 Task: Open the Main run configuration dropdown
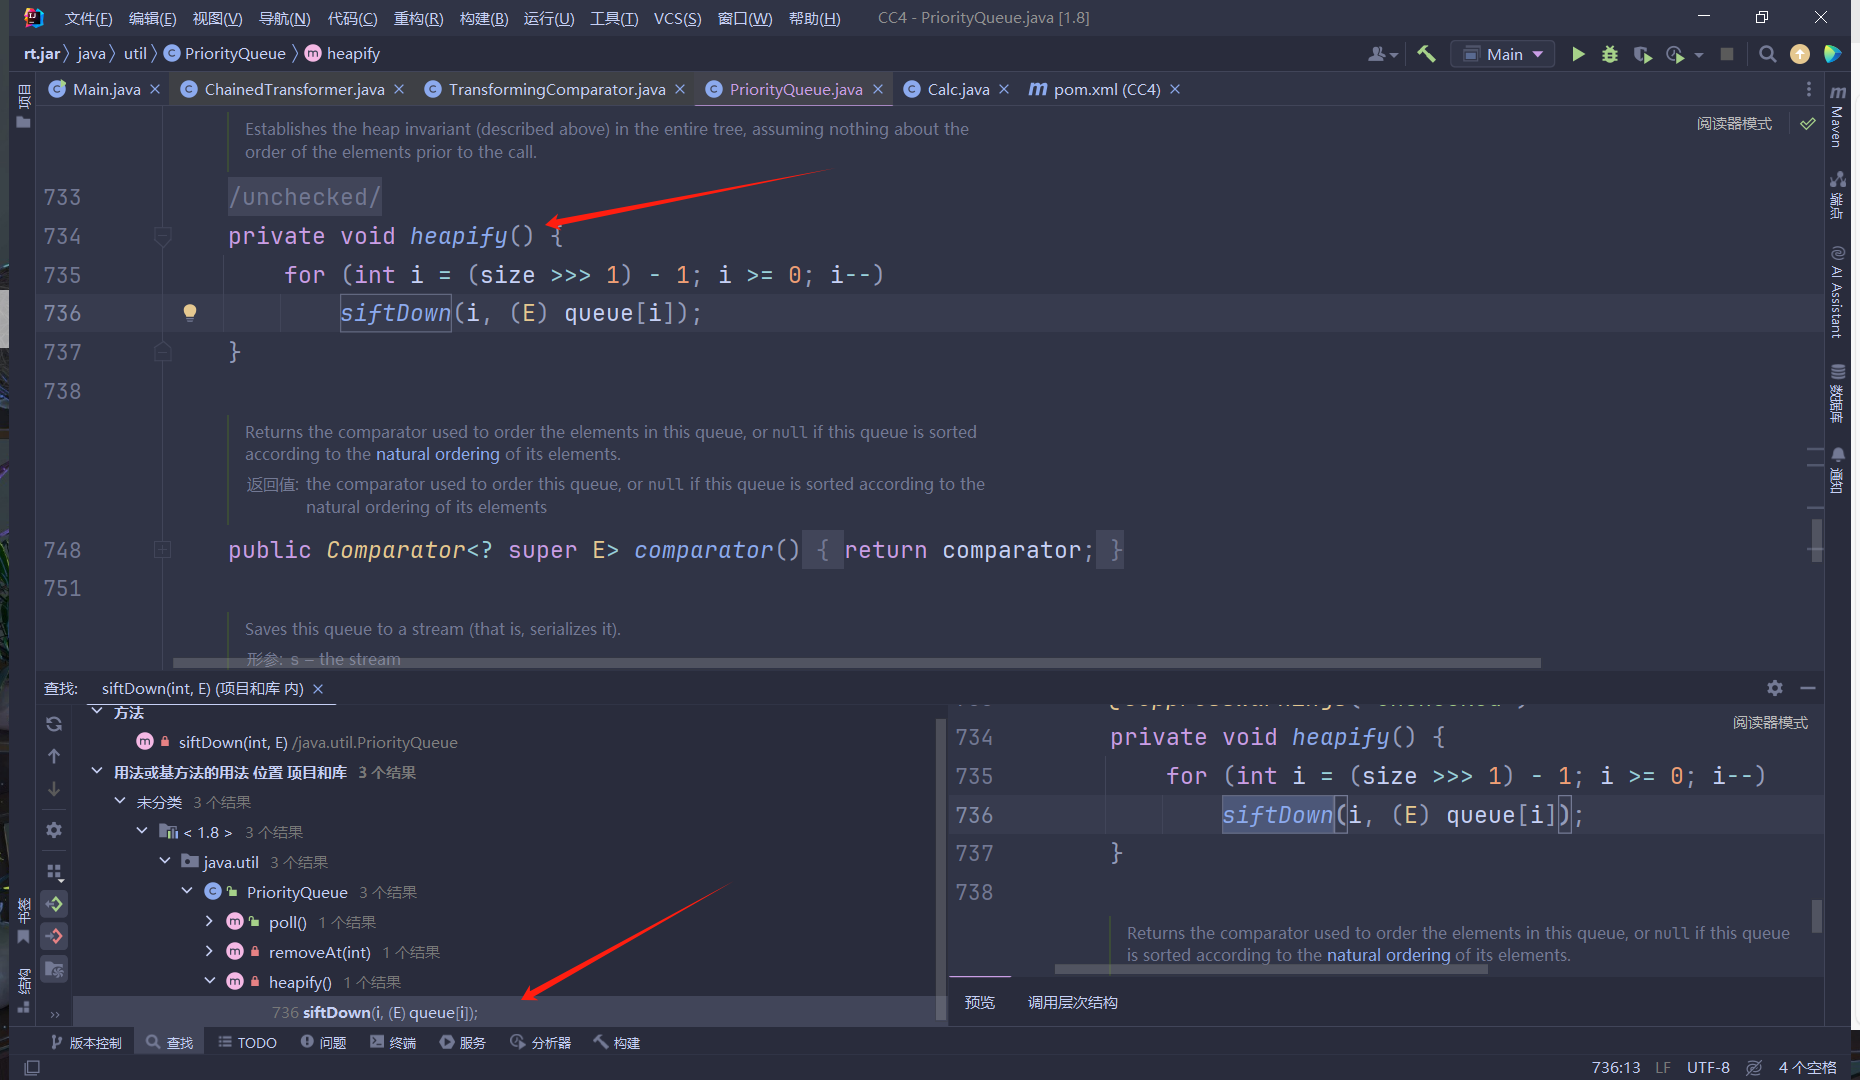pyautogui.click(x=1538, y=53)
